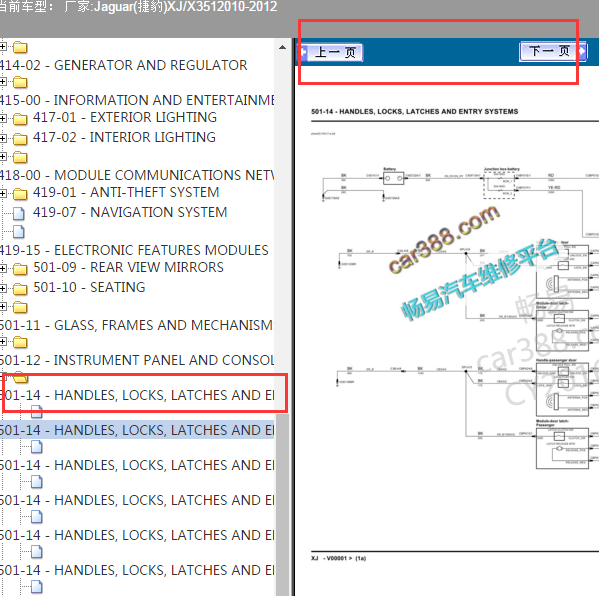Expand the 501-09 Rear View Mirrors folder
Image resolution: width=599 pixels, height=596 pixels.
click(x=3, y=268)
